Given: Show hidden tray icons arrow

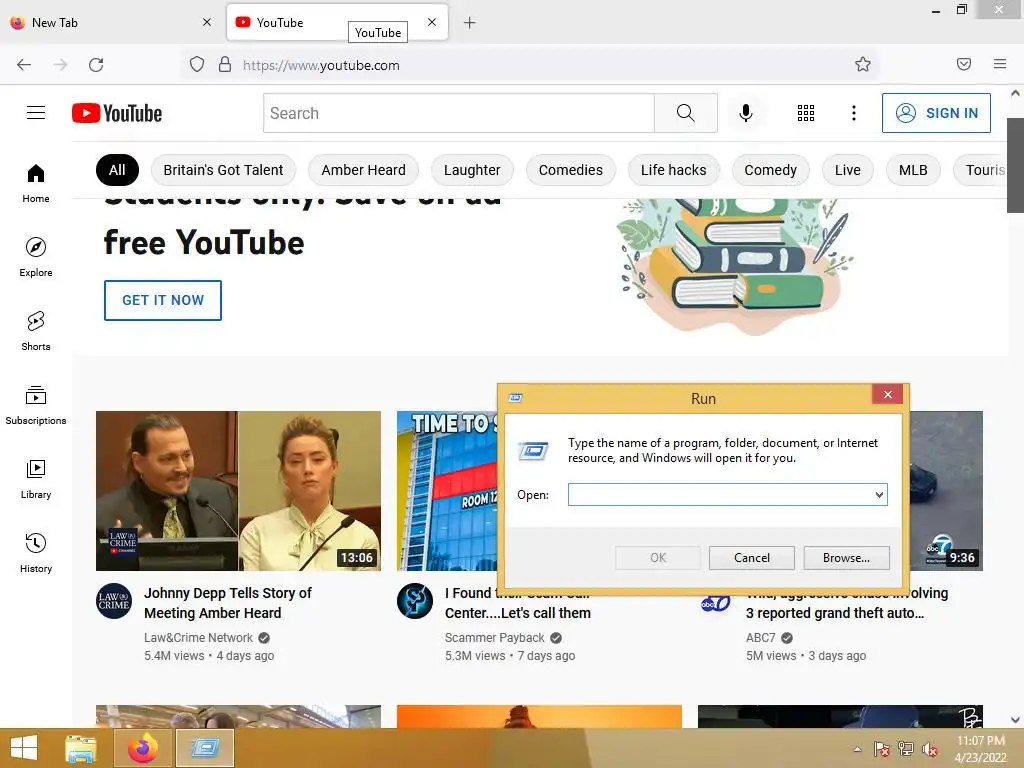Looking at the screenshot, I should click(x=857, y=749).
